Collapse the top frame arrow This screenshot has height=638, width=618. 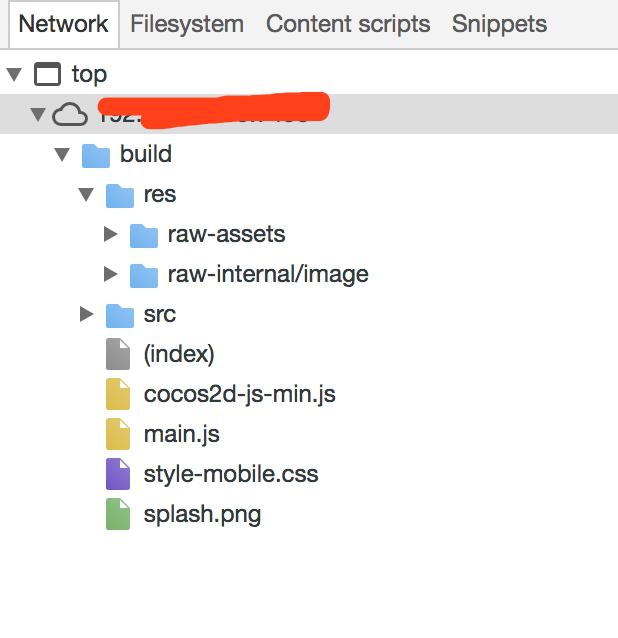(x=14, y=75)
